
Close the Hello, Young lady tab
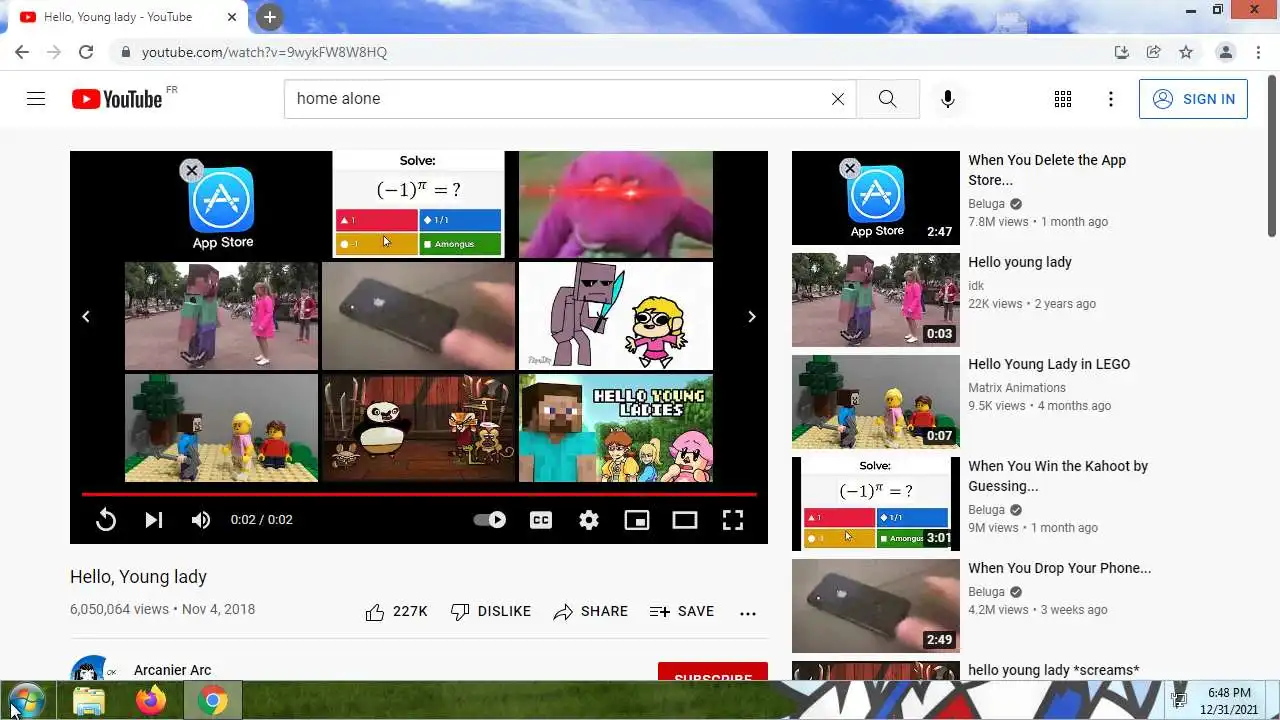(x=232, y=17)
